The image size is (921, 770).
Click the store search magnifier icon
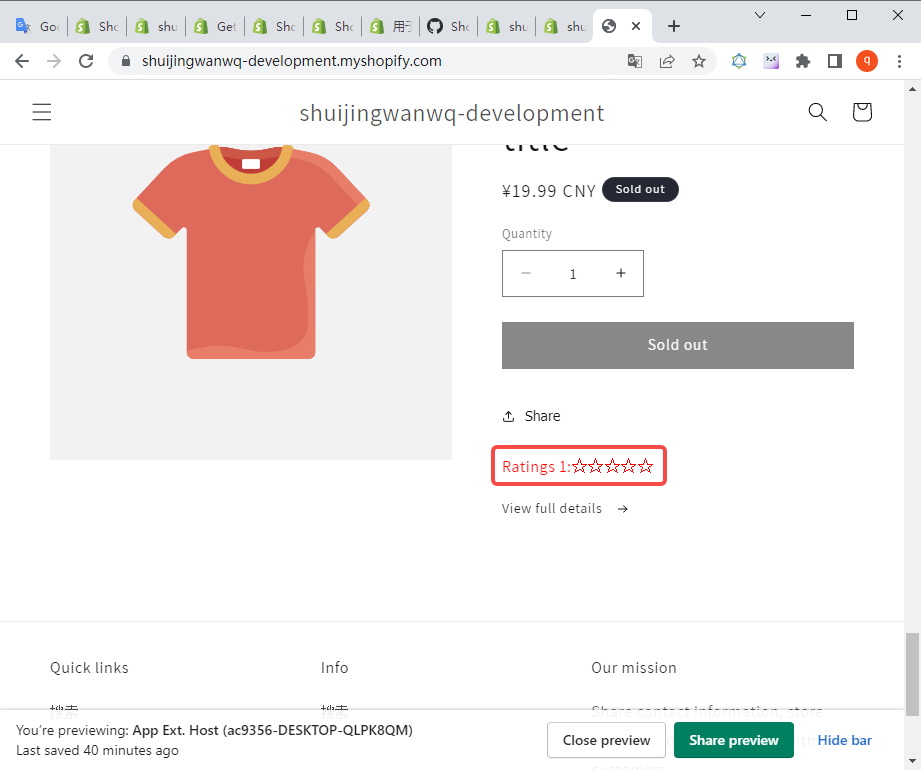pos(817,112)
